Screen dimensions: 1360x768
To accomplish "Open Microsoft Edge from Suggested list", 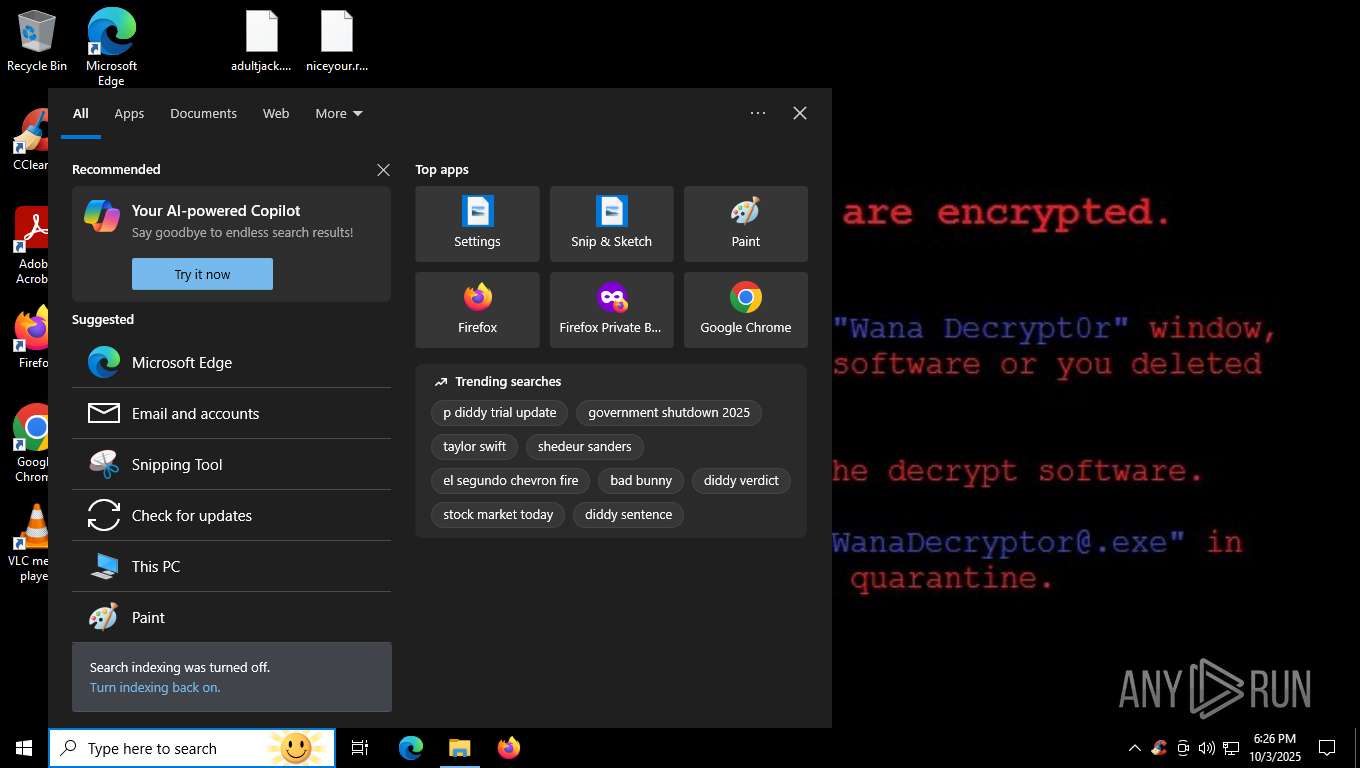I will tap(231, 362).
